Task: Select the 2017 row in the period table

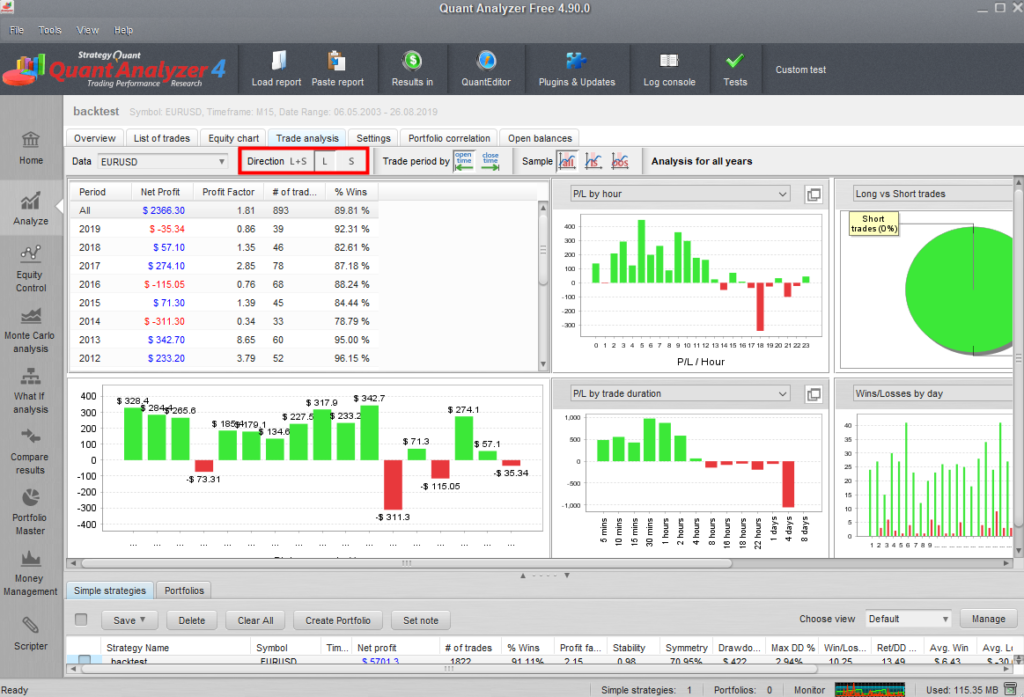Action: pos(224,266)
